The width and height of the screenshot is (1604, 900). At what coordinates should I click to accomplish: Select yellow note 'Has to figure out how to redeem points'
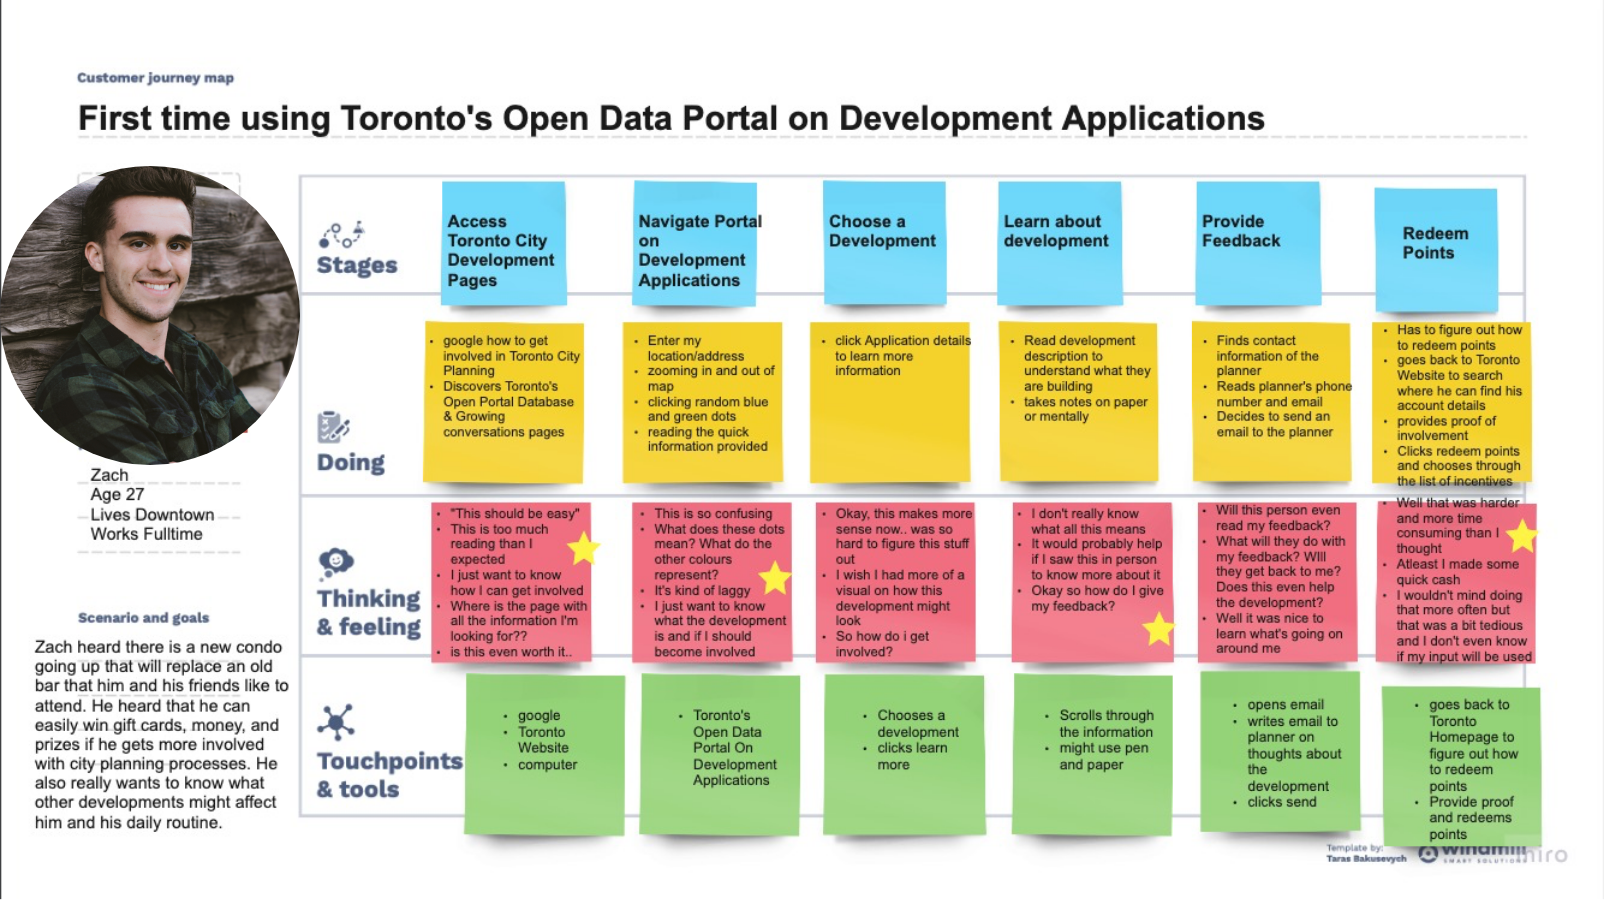click(x=1451, y=403)
